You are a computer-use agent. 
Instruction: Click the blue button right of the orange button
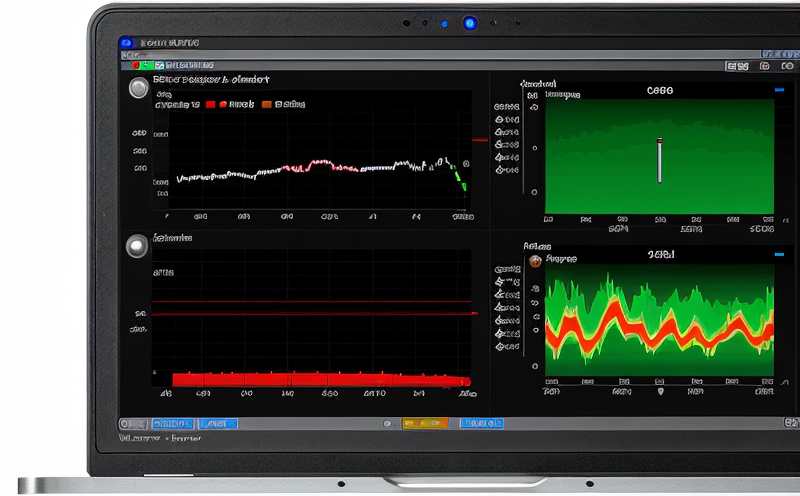[x=481, y=424]
